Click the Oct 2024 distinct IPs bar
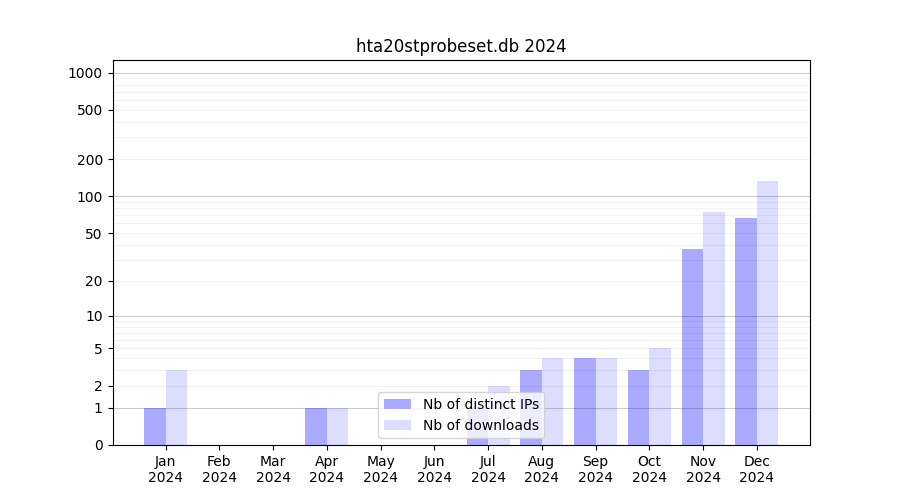This screenshot has width=900, height=500. tap(638, 407)
